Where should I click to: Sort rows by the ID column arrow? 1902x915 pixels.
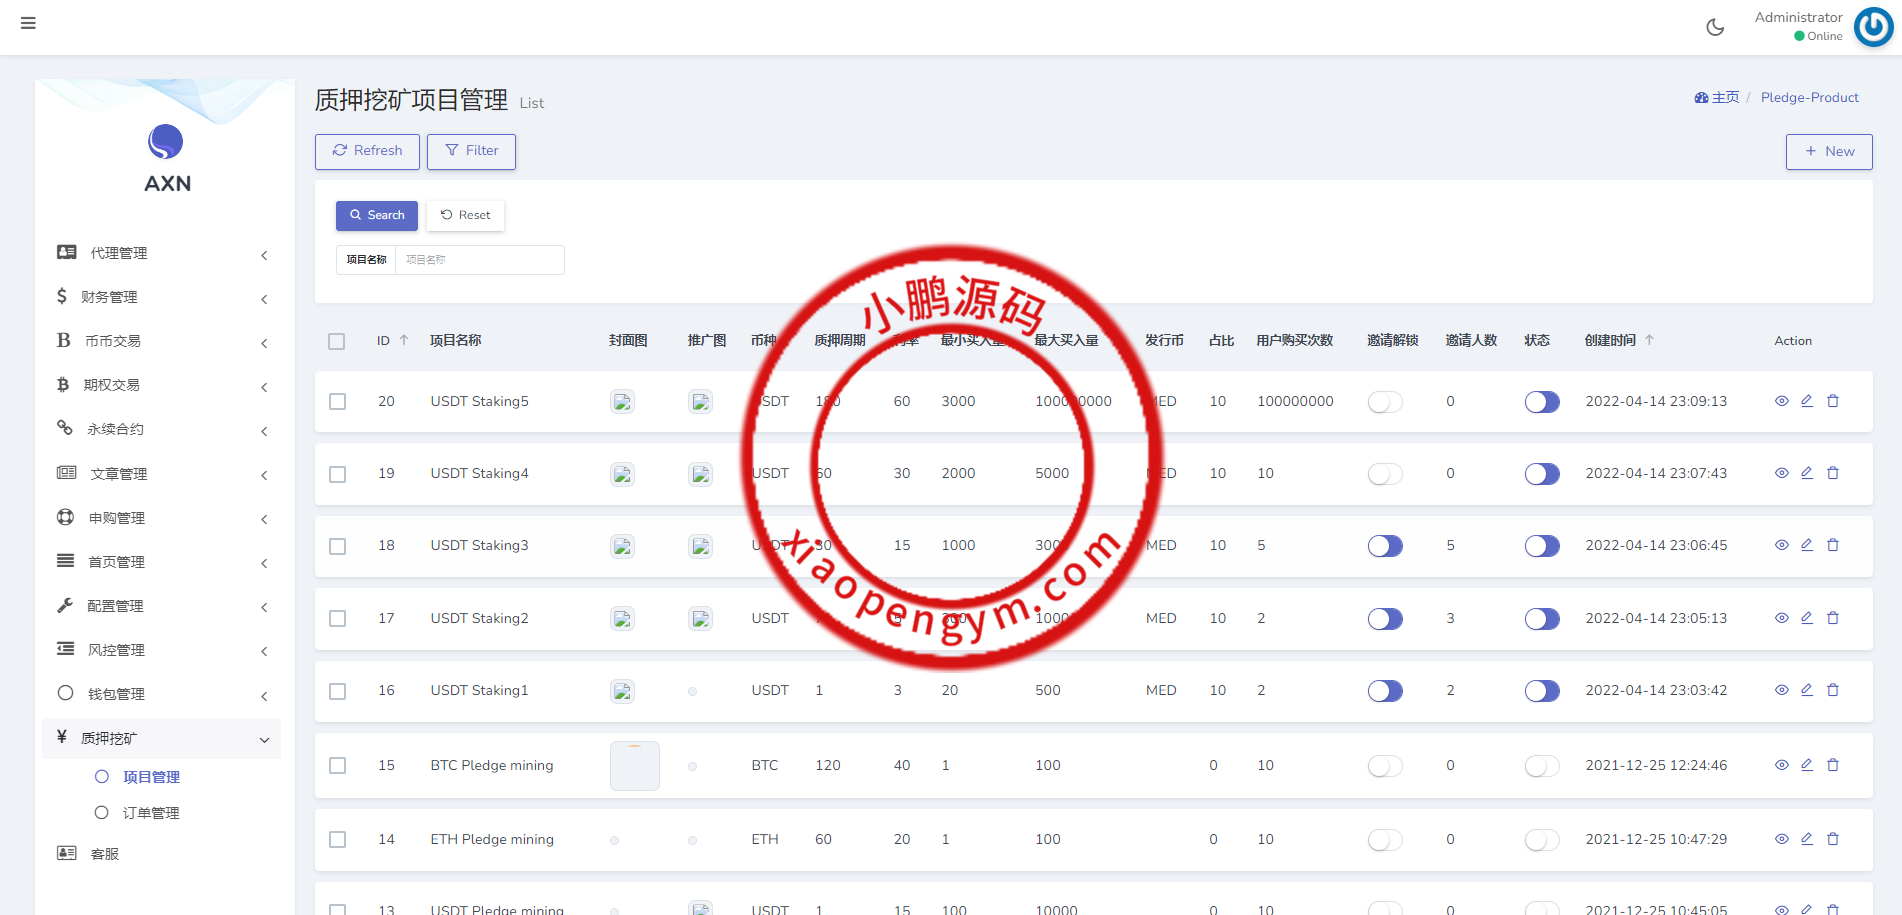tap(404, 340)
